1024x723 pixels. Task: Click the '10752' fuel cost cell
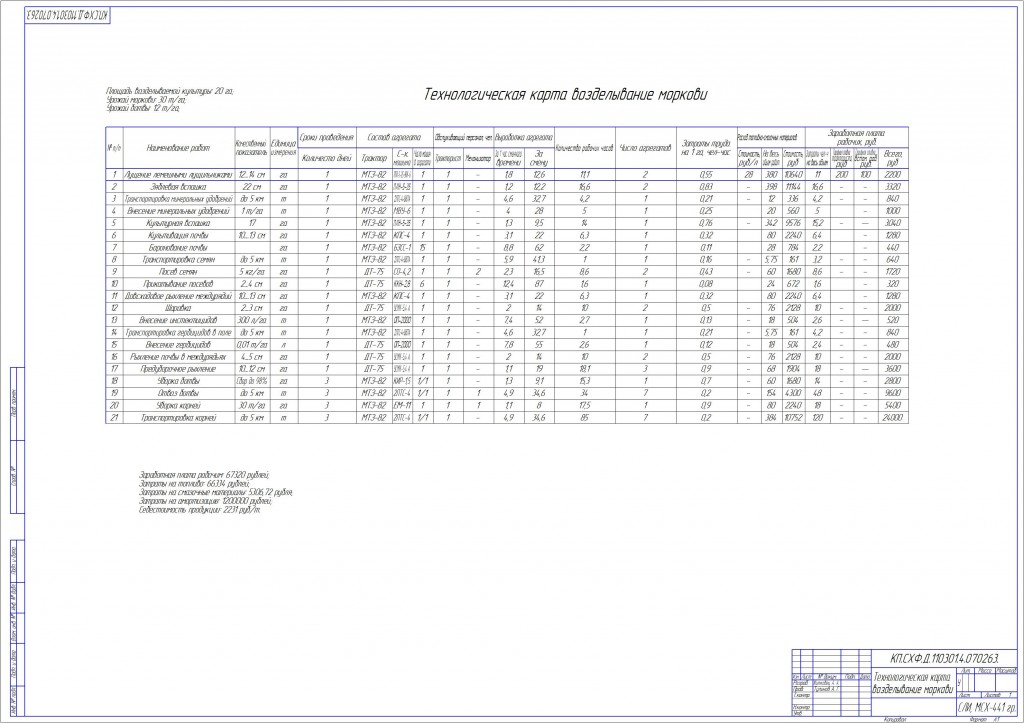(x=793, y=418)
